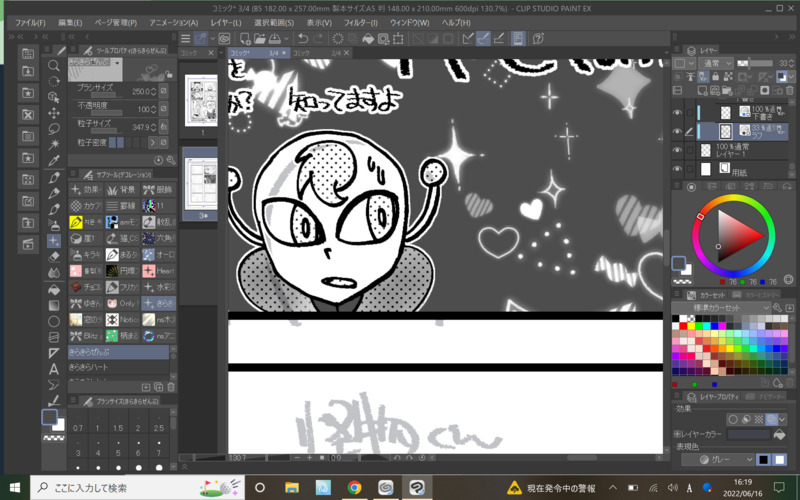Click the Windows taskbar search box

(x=138, y=487)
